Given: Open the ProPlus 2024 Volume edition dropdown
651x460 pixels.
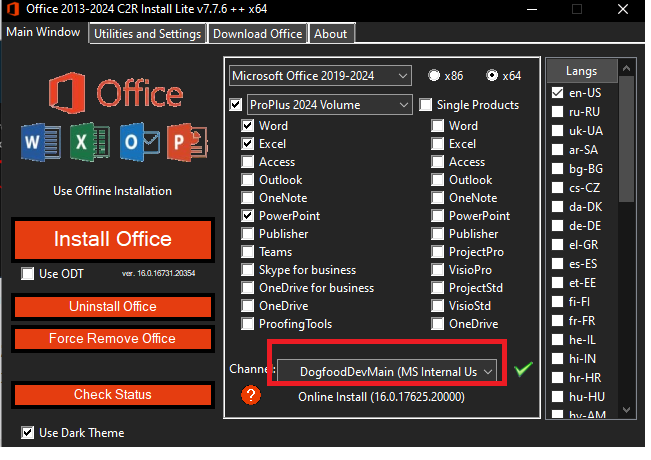Looking at the screenshot, I should click(330, 105).
